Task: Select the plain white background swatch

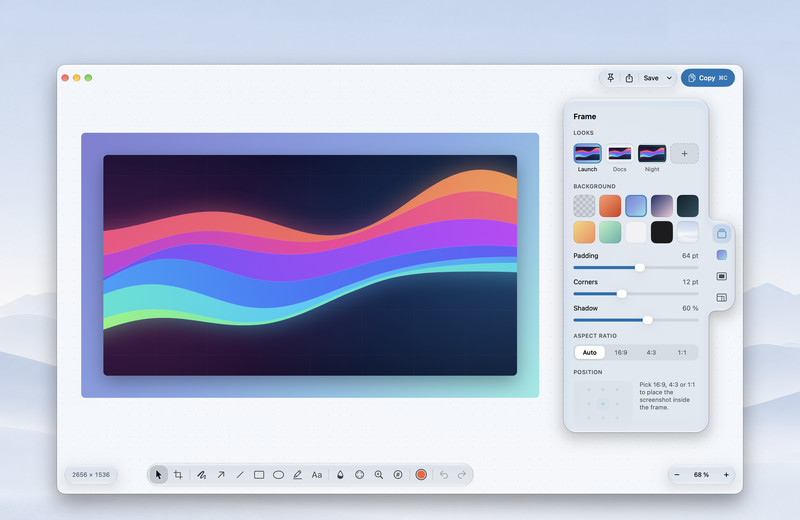Action: coord(636,232)
